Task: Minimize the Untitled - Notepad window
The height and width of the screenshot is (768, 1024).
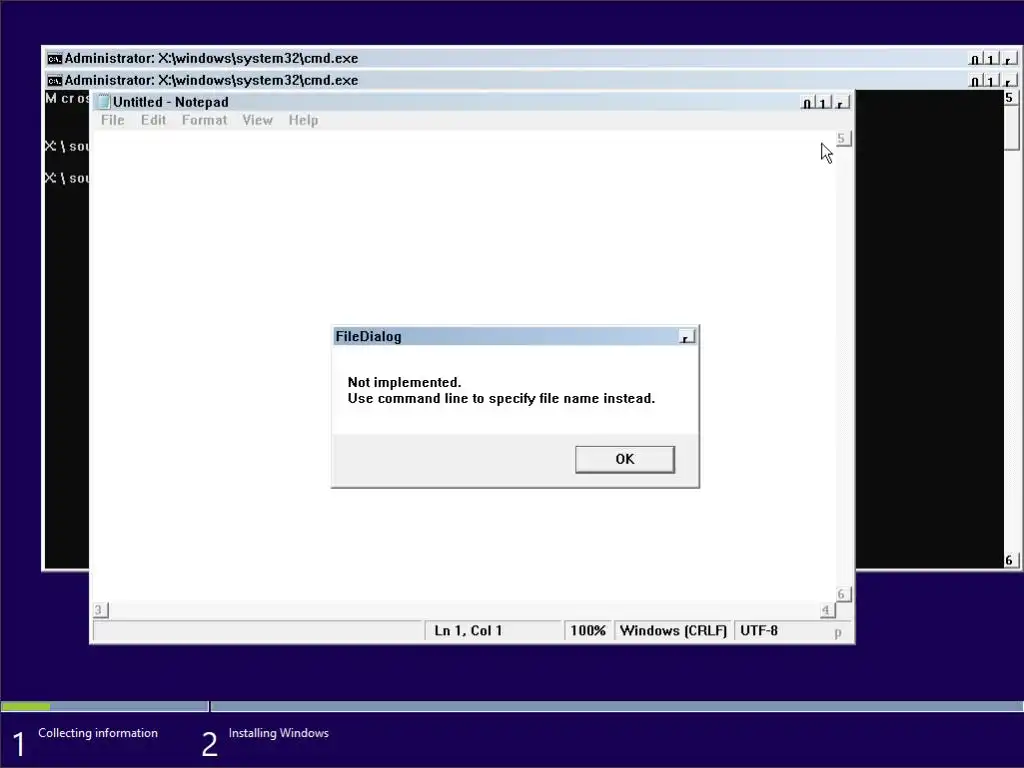Action: [x=807, y=103]
